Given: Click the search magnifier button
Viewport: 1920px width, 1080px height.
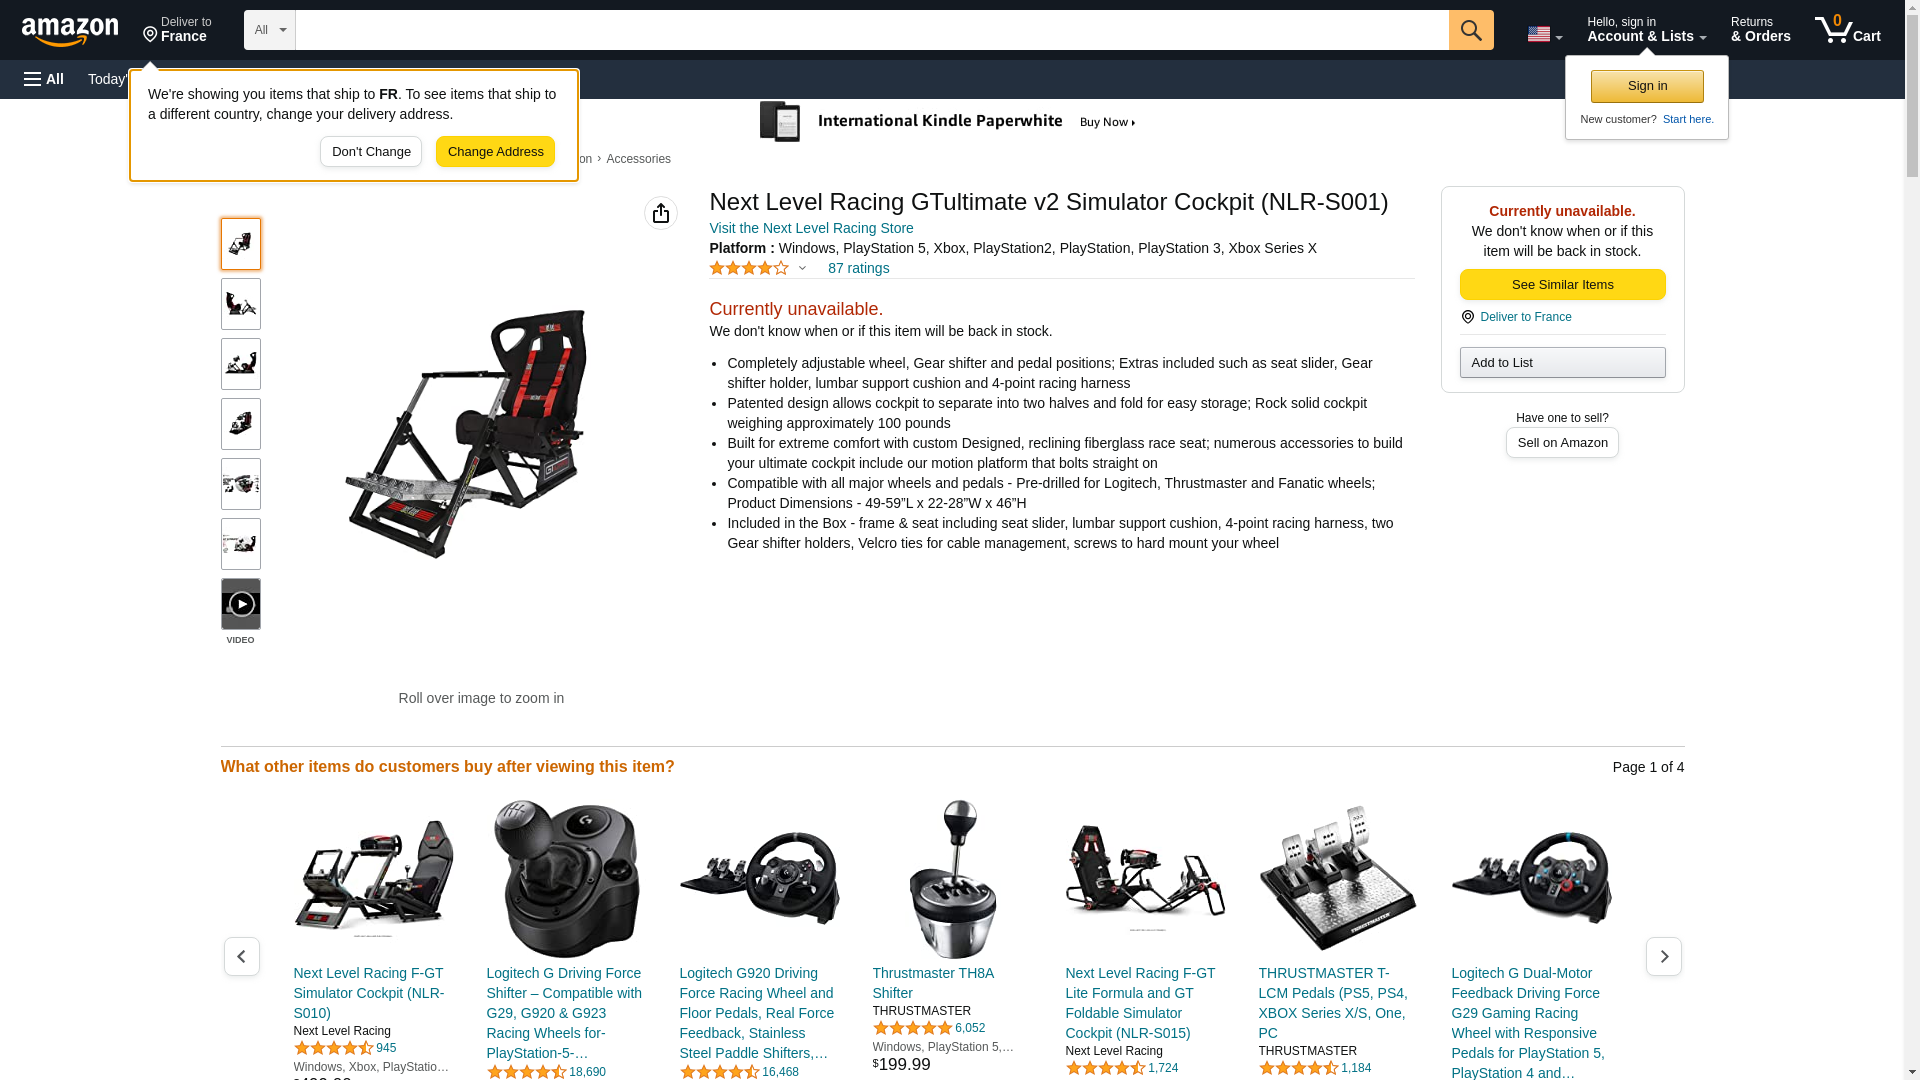Looking at the screenshot, I should coord(1471,30).
